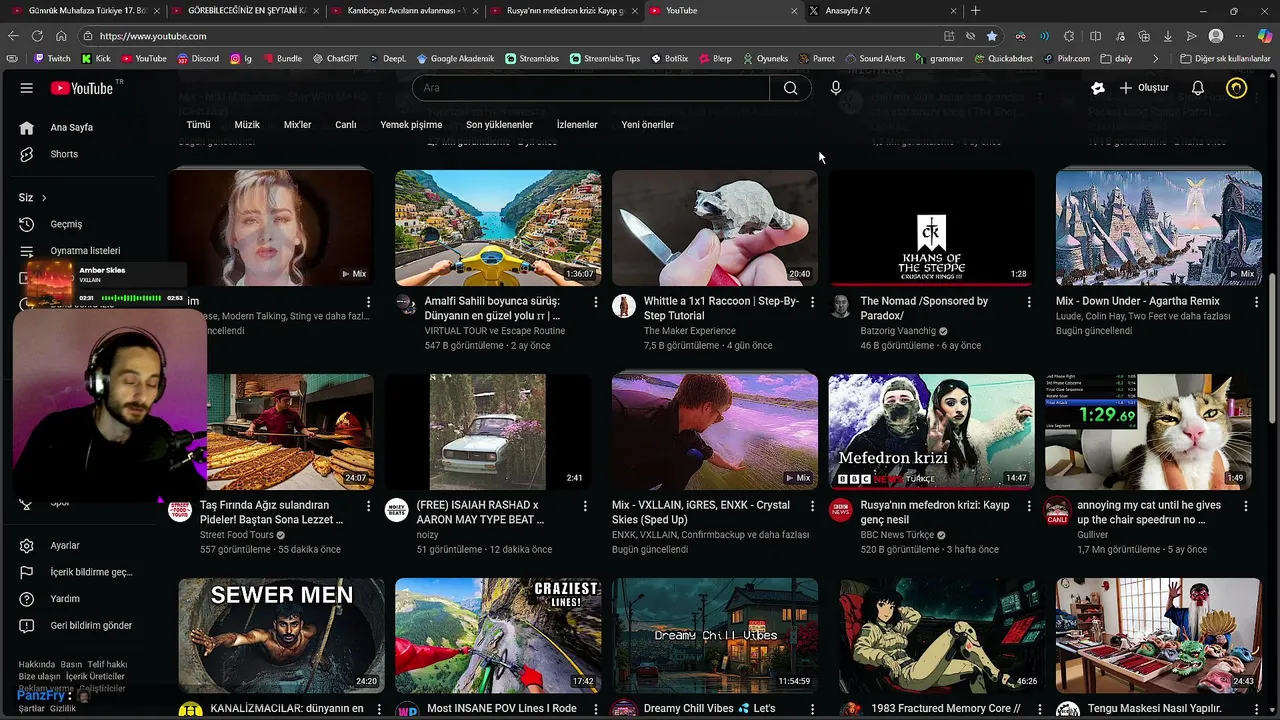Open The Maker Experience channel avatar

(x=624, y=306)
